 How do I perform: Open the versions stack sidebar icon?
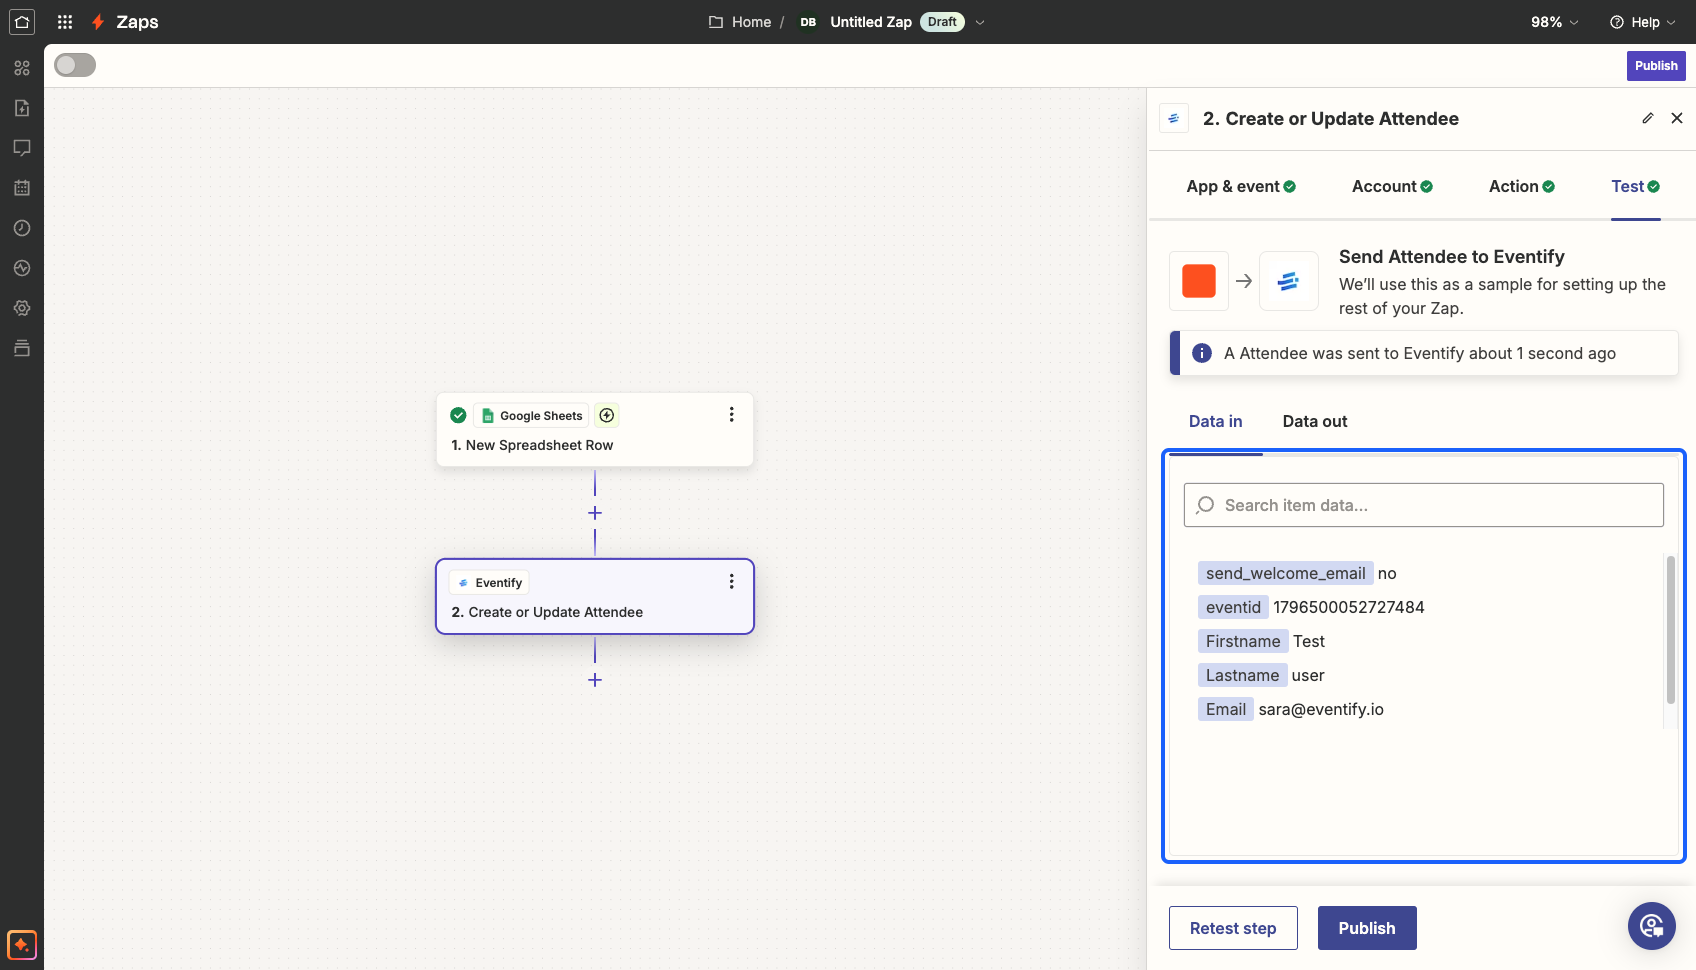pyautogui.click(x=22, y=348)
